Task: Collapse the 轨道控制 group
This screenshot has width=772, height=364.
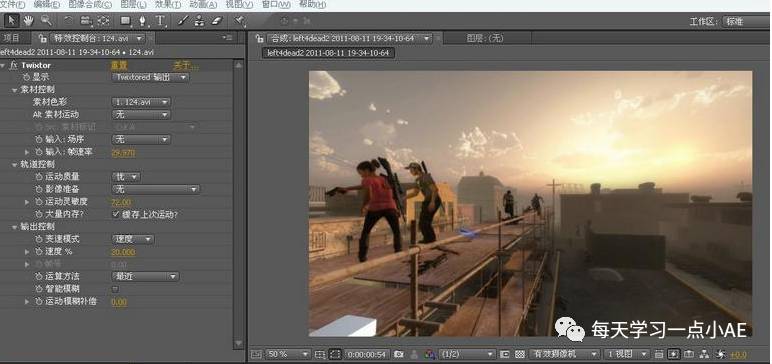Action: click(14, 164)
